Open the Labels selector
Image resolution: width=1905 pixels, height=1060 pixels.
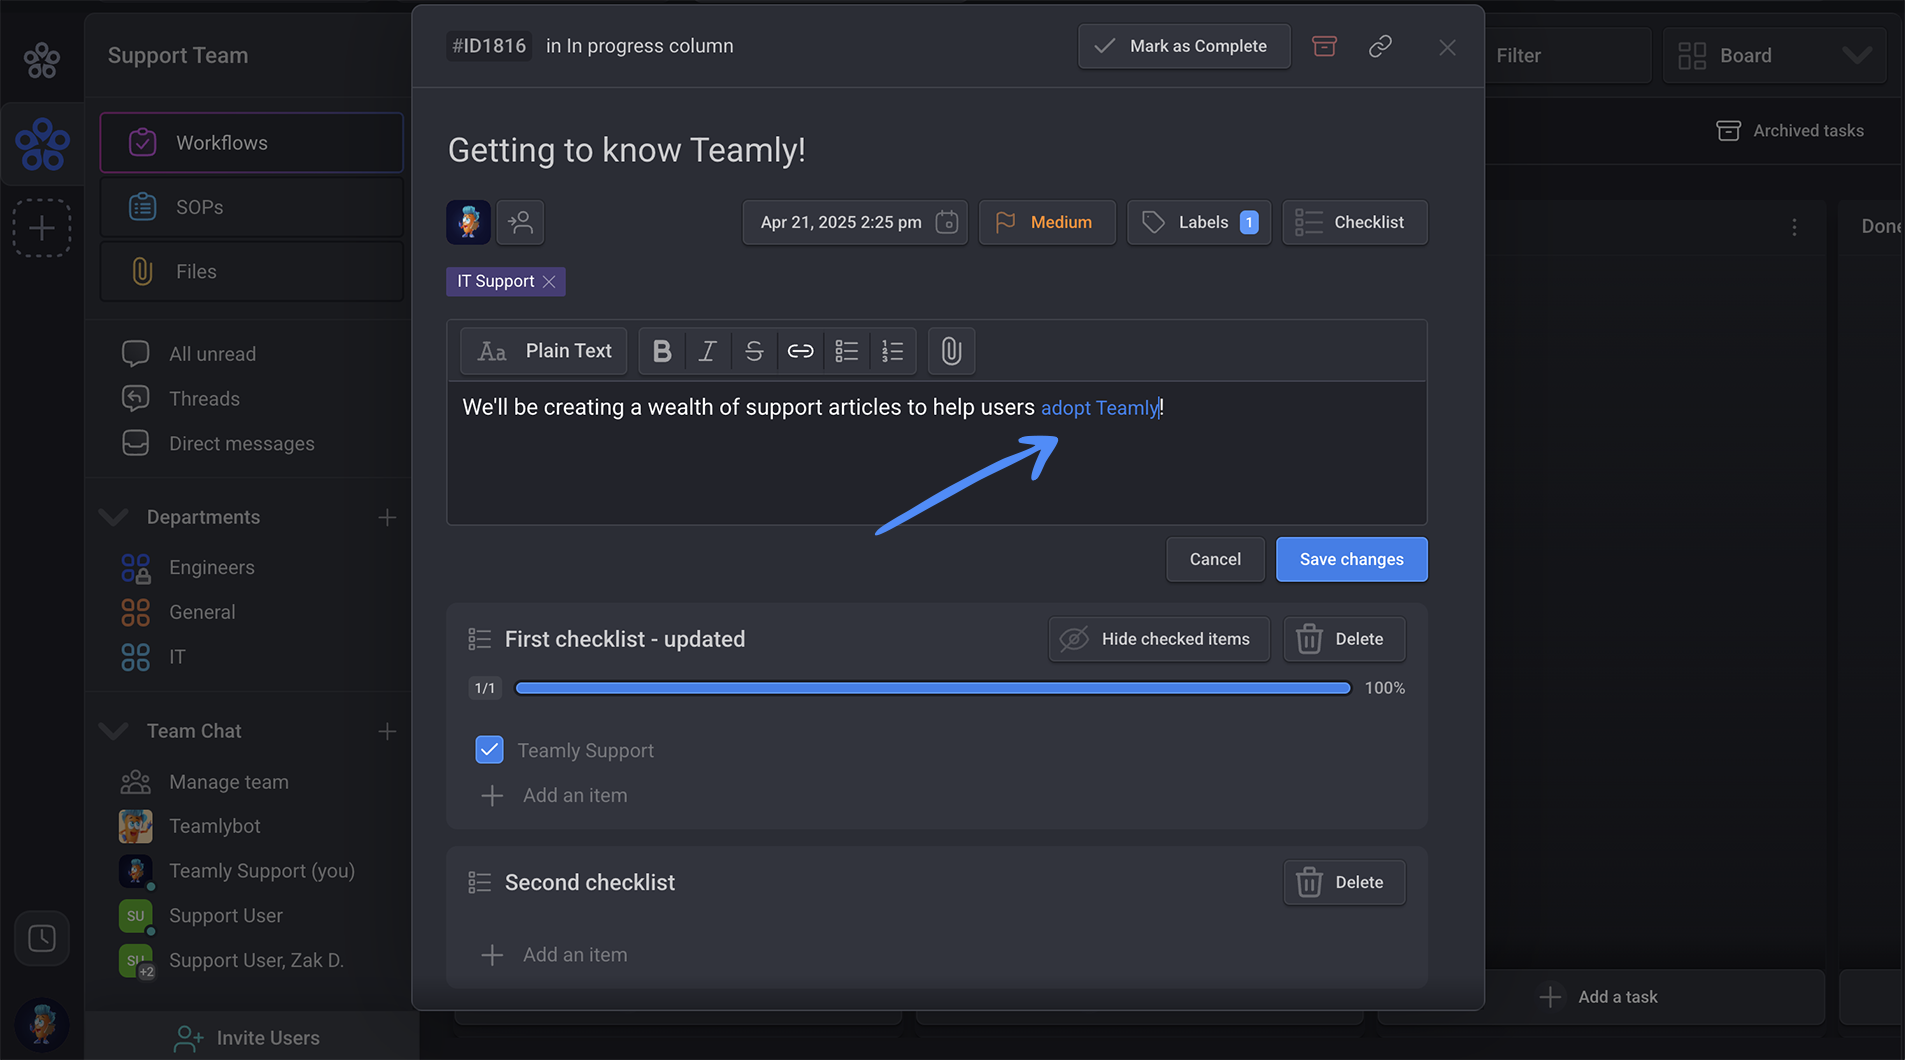1198,222
